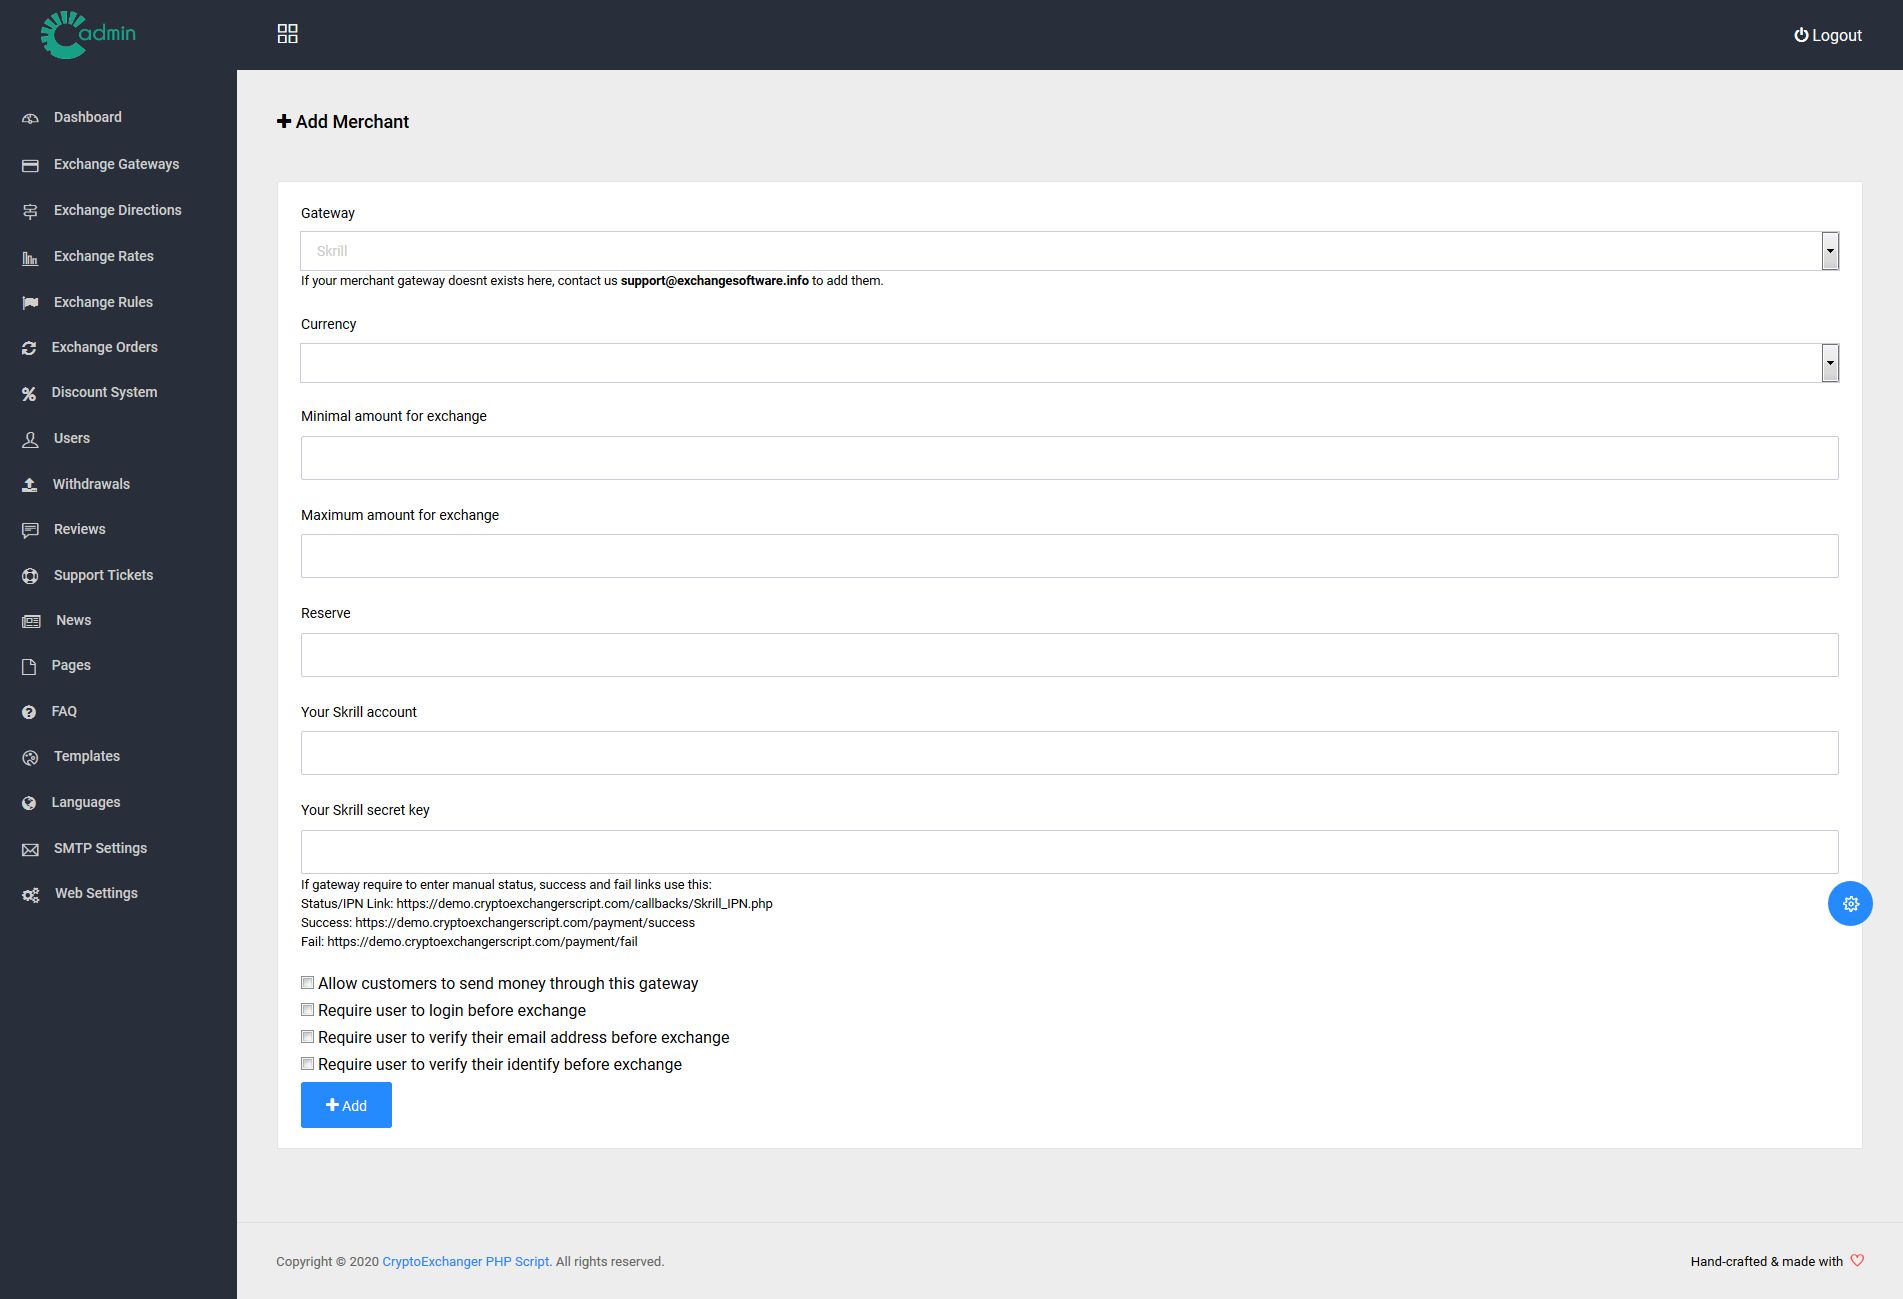This screenshot has width=1903, height=1299.
Task: Click the SMTP Settings envelope icon
Action: [x=30, y=849]
